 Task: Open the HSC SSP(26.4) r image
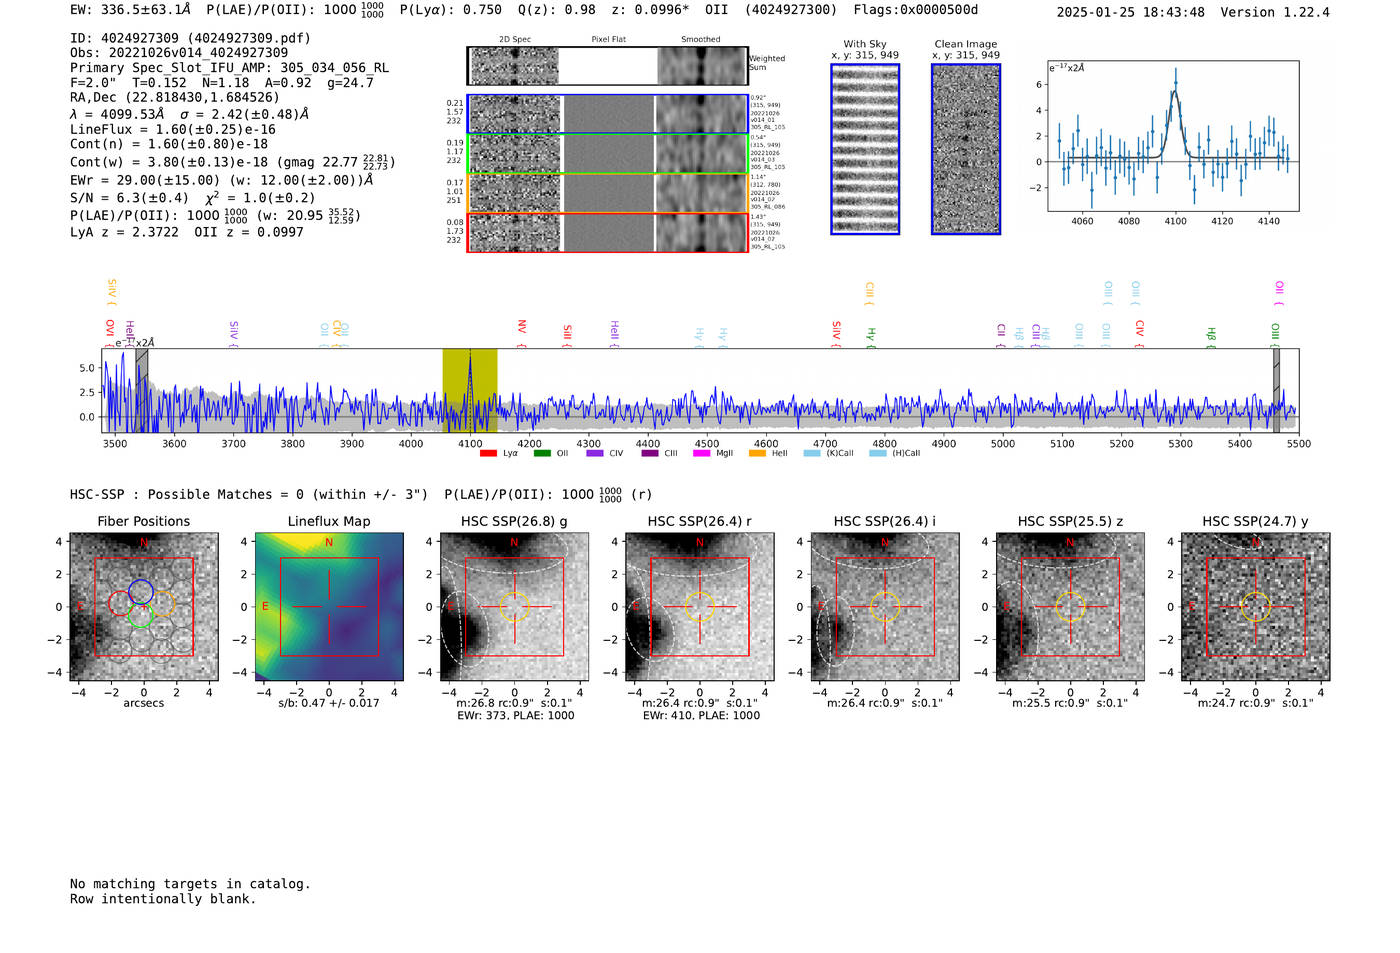700,607
